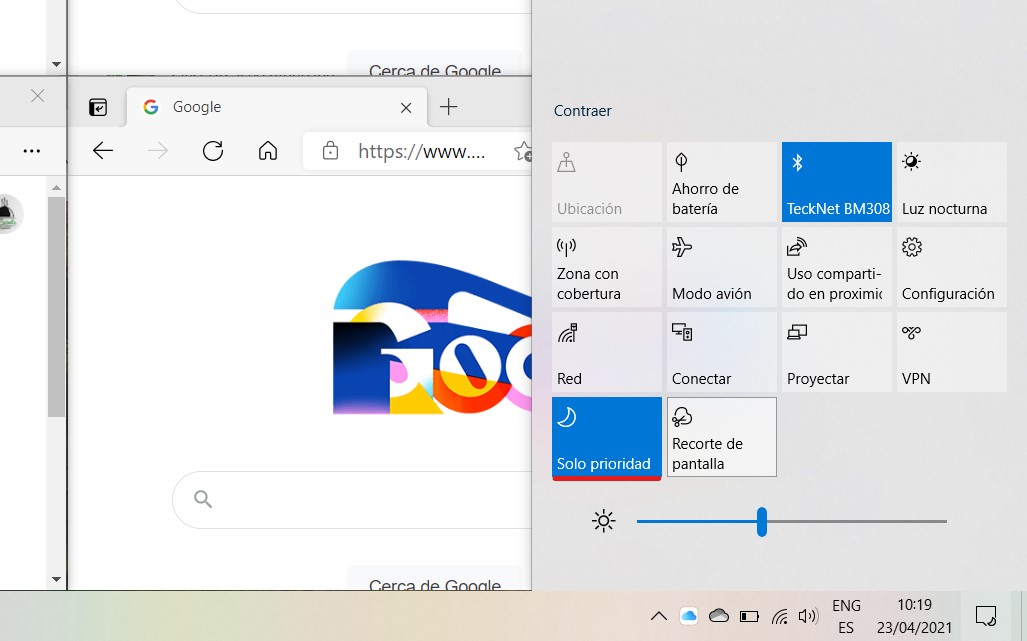Image resolution: width=1027 pixels, height=641 pixels.
Task: Open the Cerca de Google link at bottom
Action: [x=435, y=585]
